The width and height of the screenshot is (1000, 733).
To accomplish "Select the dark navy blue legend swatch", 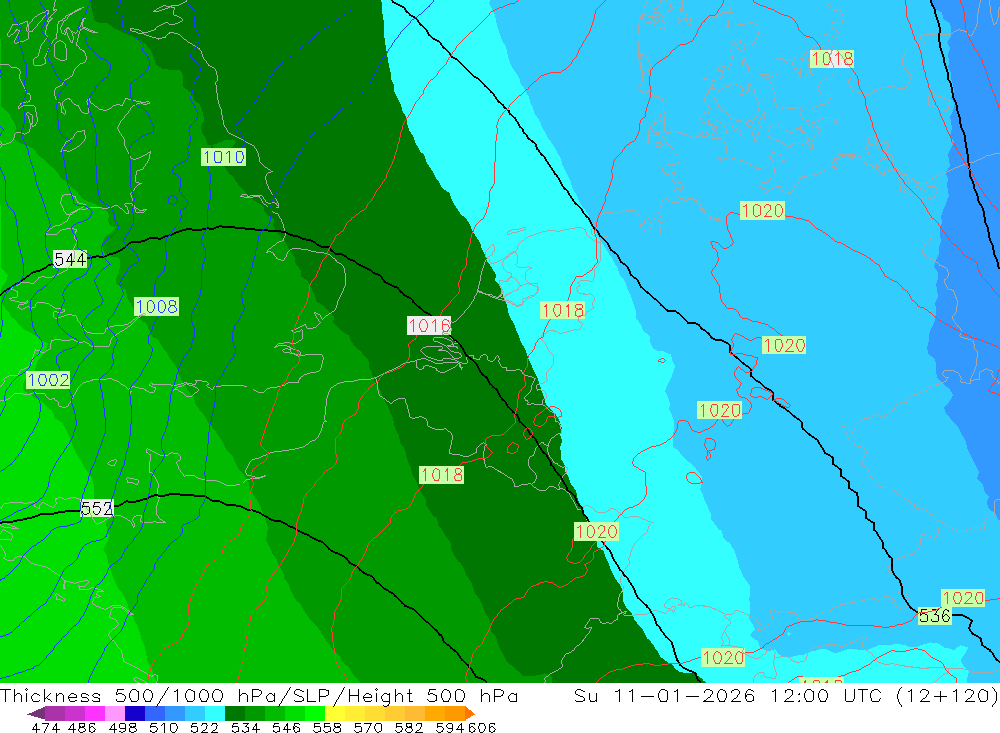I will tap(135, 713).
